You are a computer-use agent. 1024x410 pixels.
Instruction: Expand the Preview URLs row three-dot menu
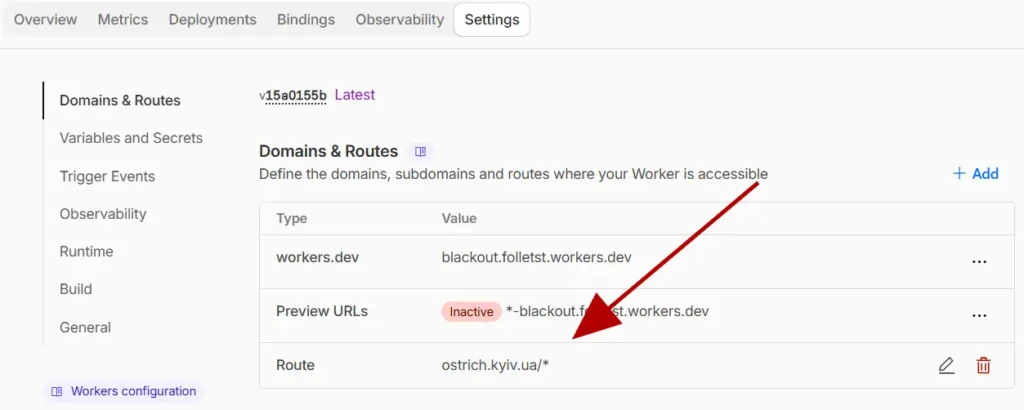(x=979, y=315)
